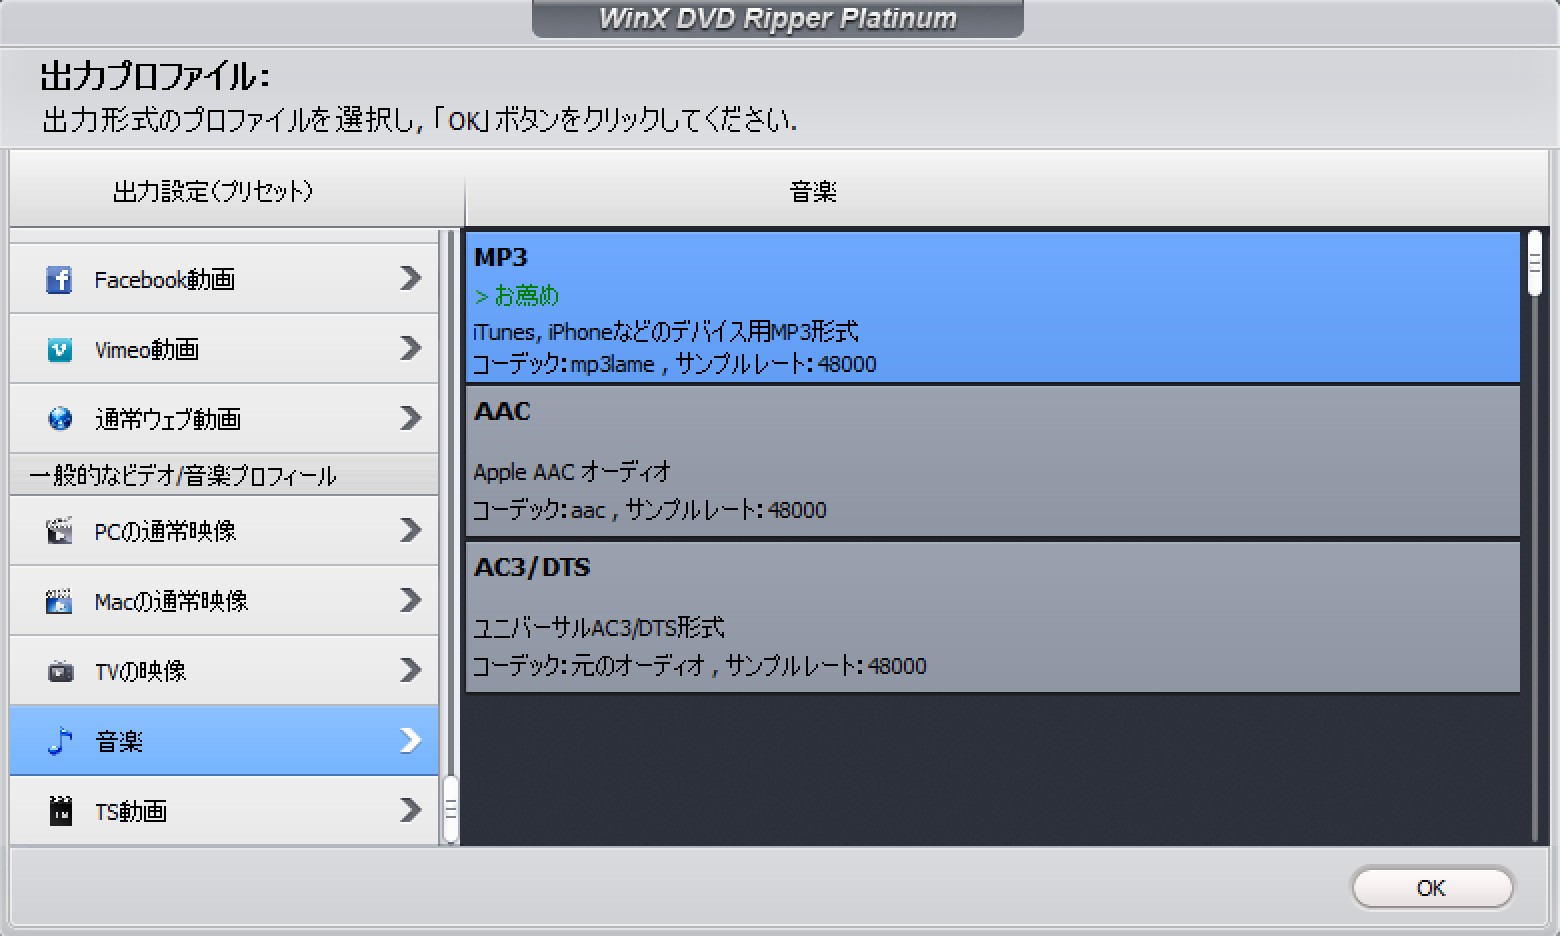This screenshot has height=936, width=1560.
Task: Click text コーデック:mp3lame, サンプルレート:48000
Action: pos(674,364)
